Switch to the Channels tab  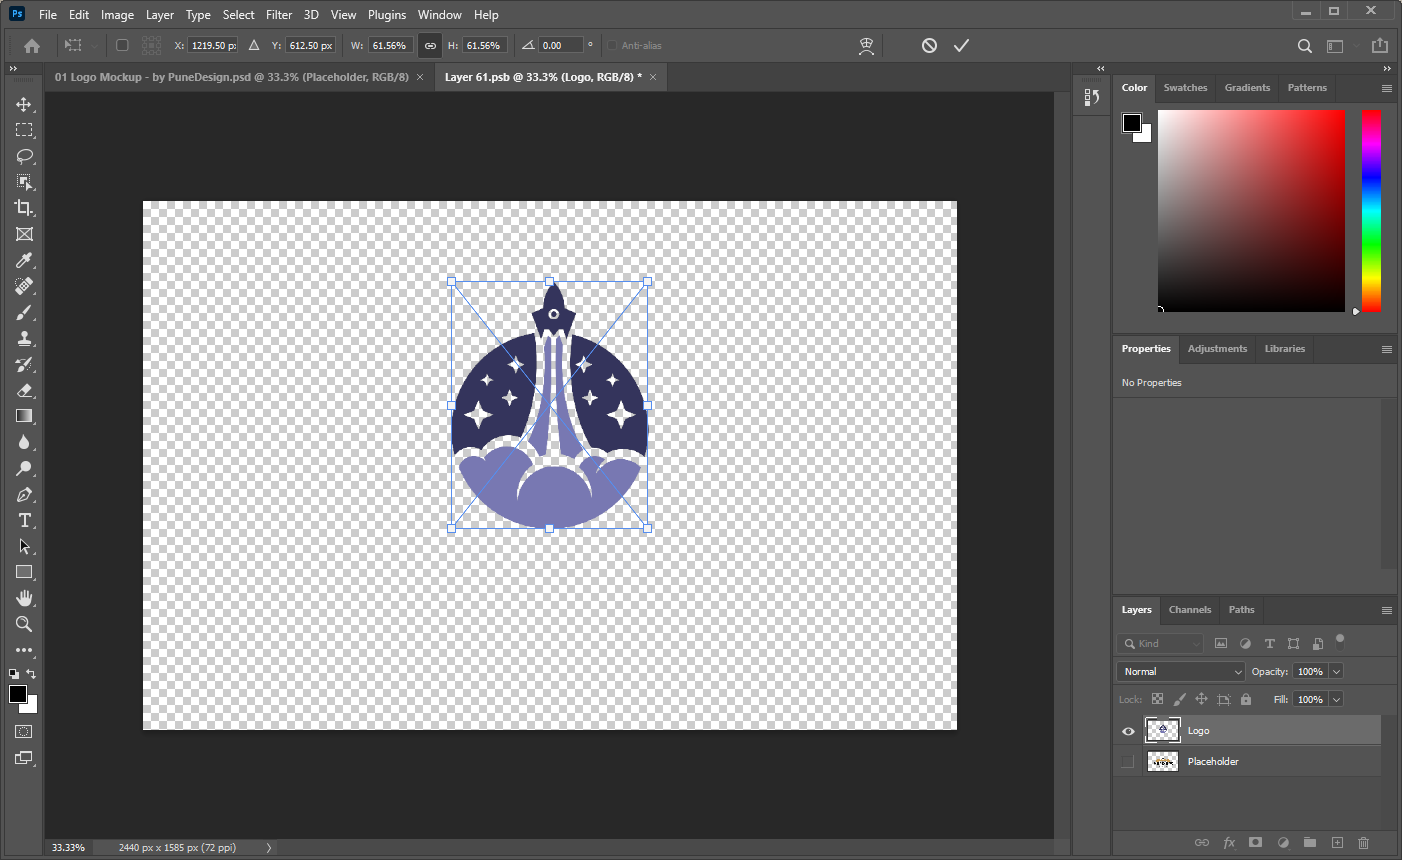[x=1190, y=610]
